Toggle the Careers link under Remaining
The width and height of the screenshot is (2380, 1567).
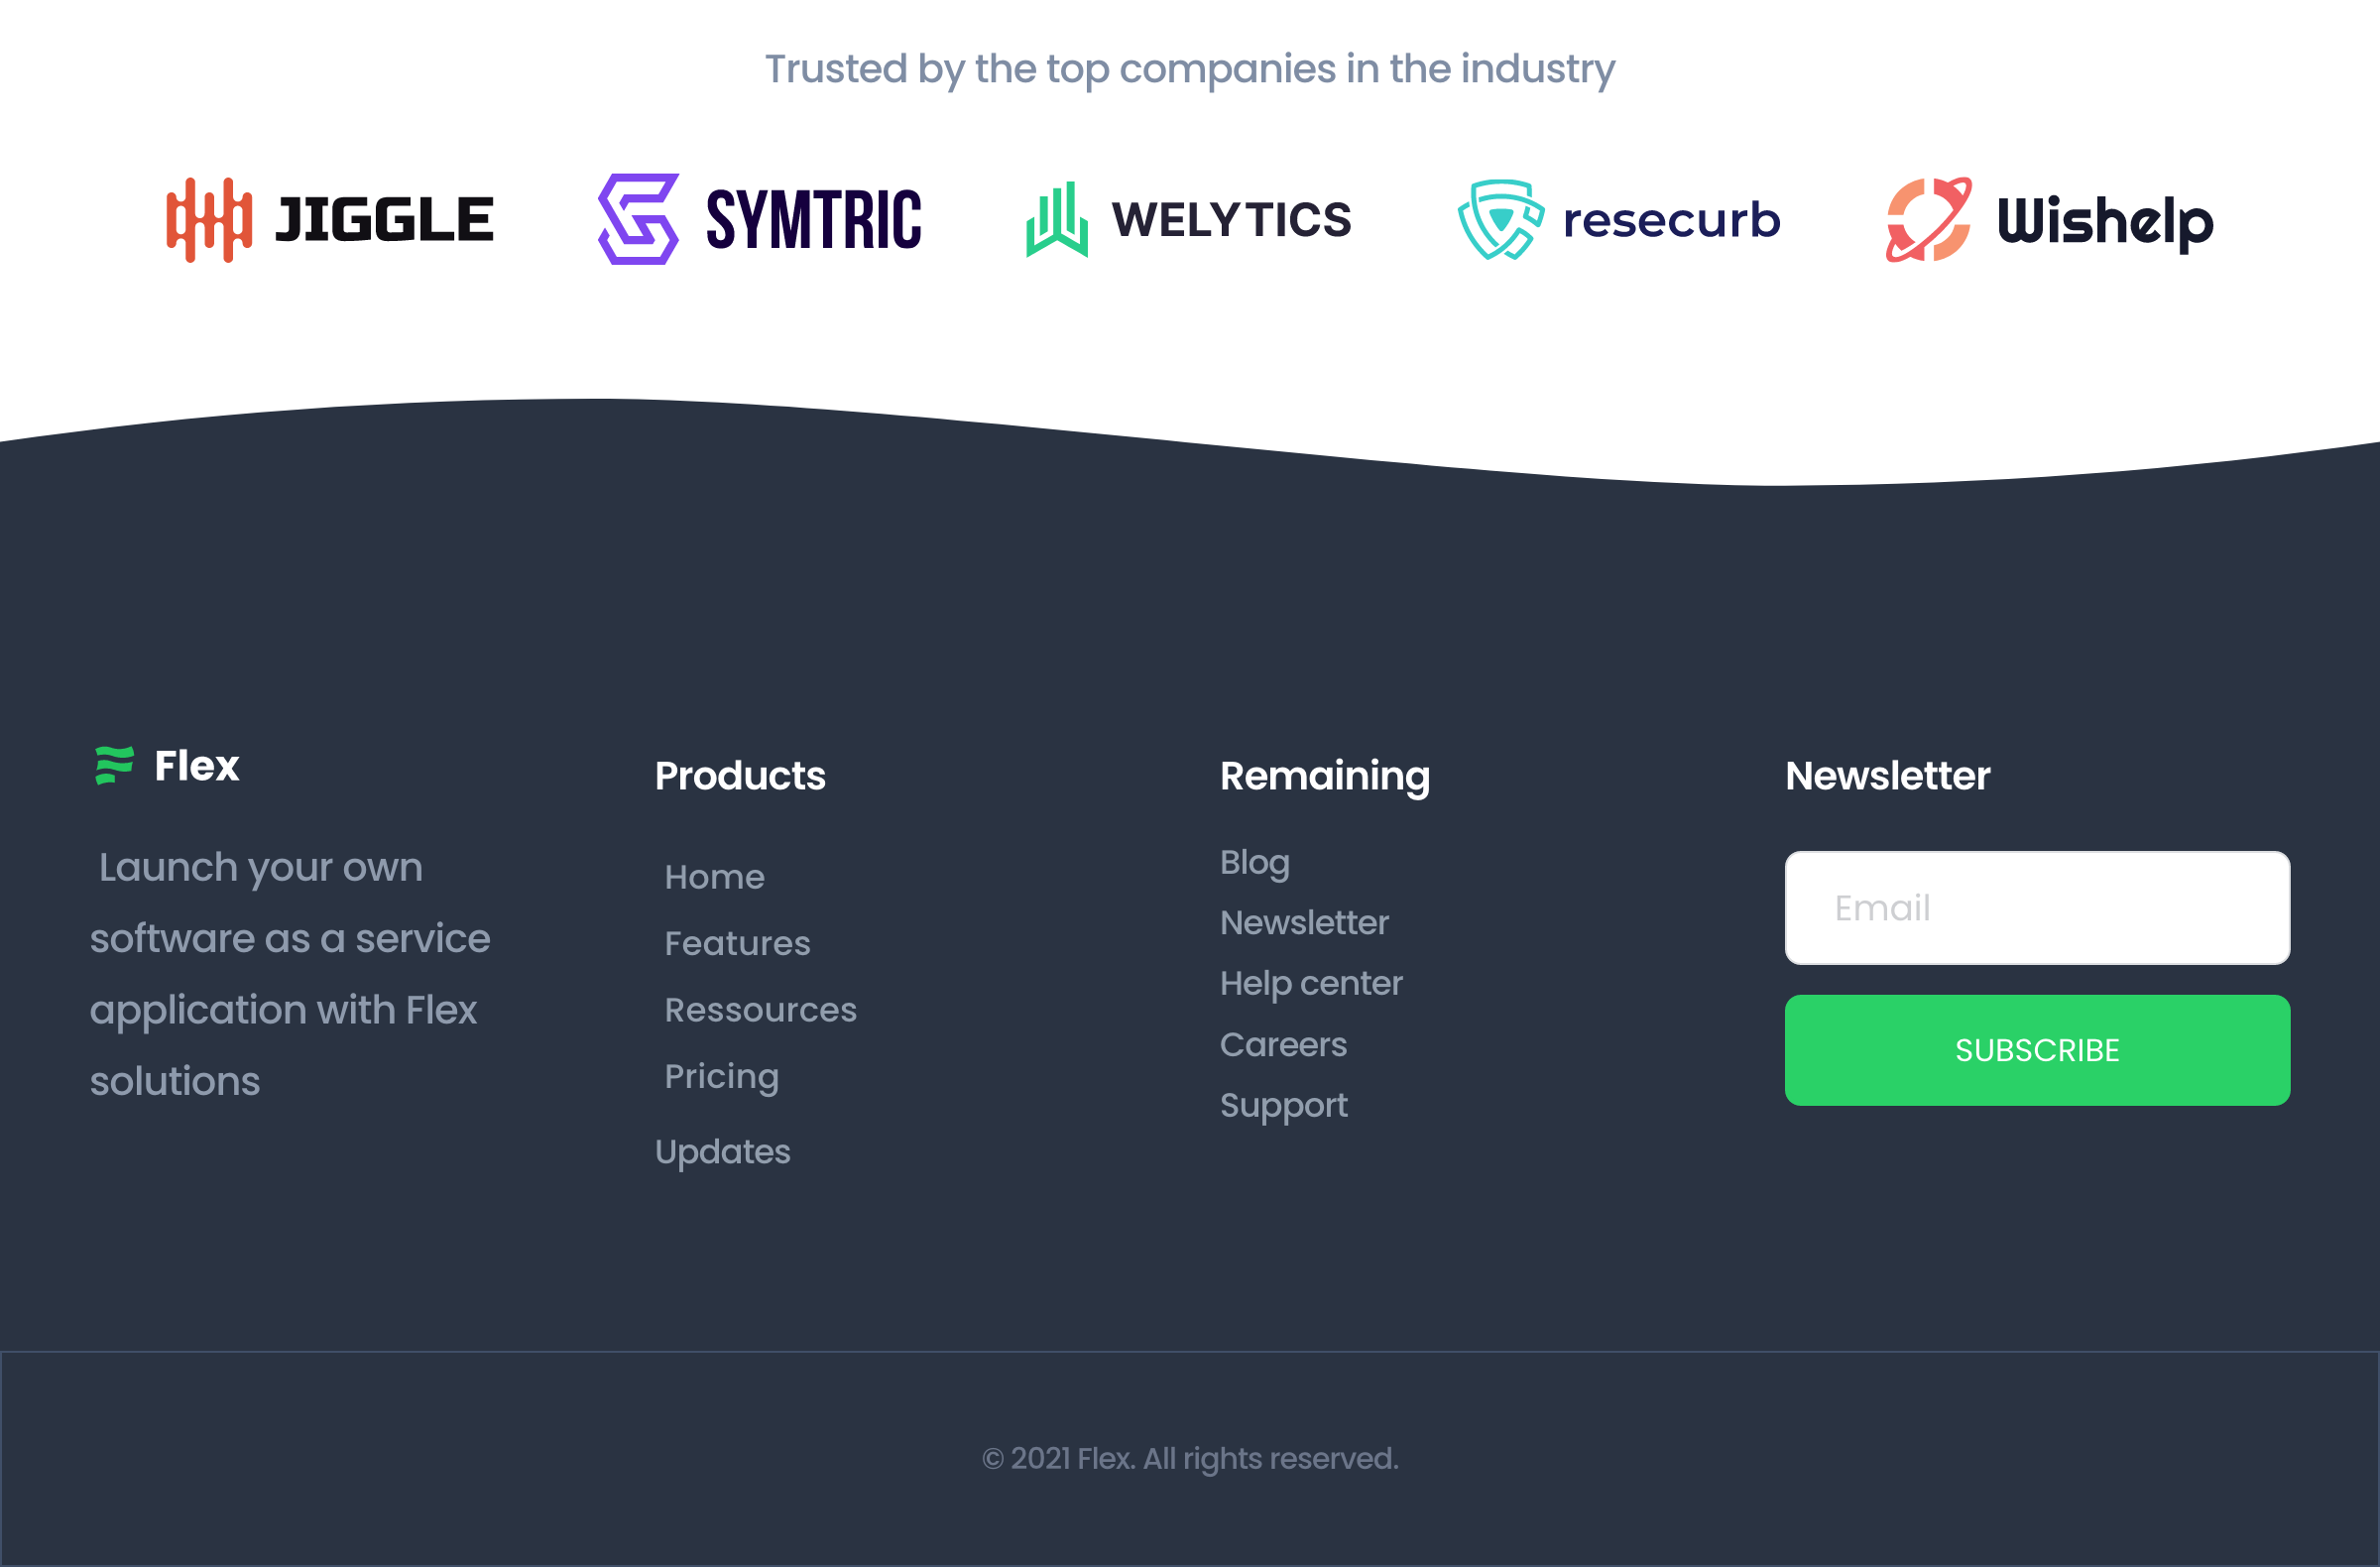click(1283, 1042)
